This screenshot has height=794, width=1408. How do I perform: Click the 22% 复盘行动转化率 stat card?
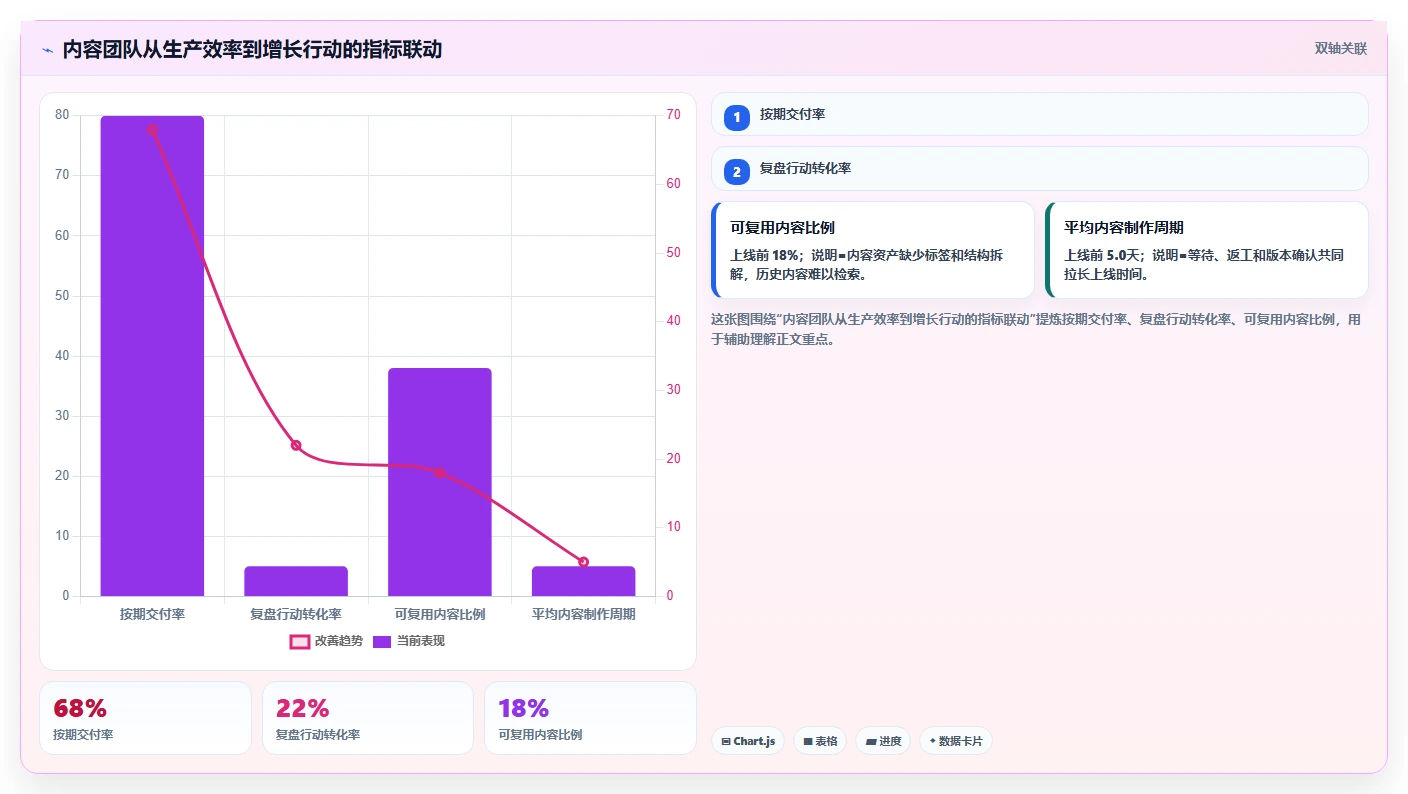click(x=367, y=718)
